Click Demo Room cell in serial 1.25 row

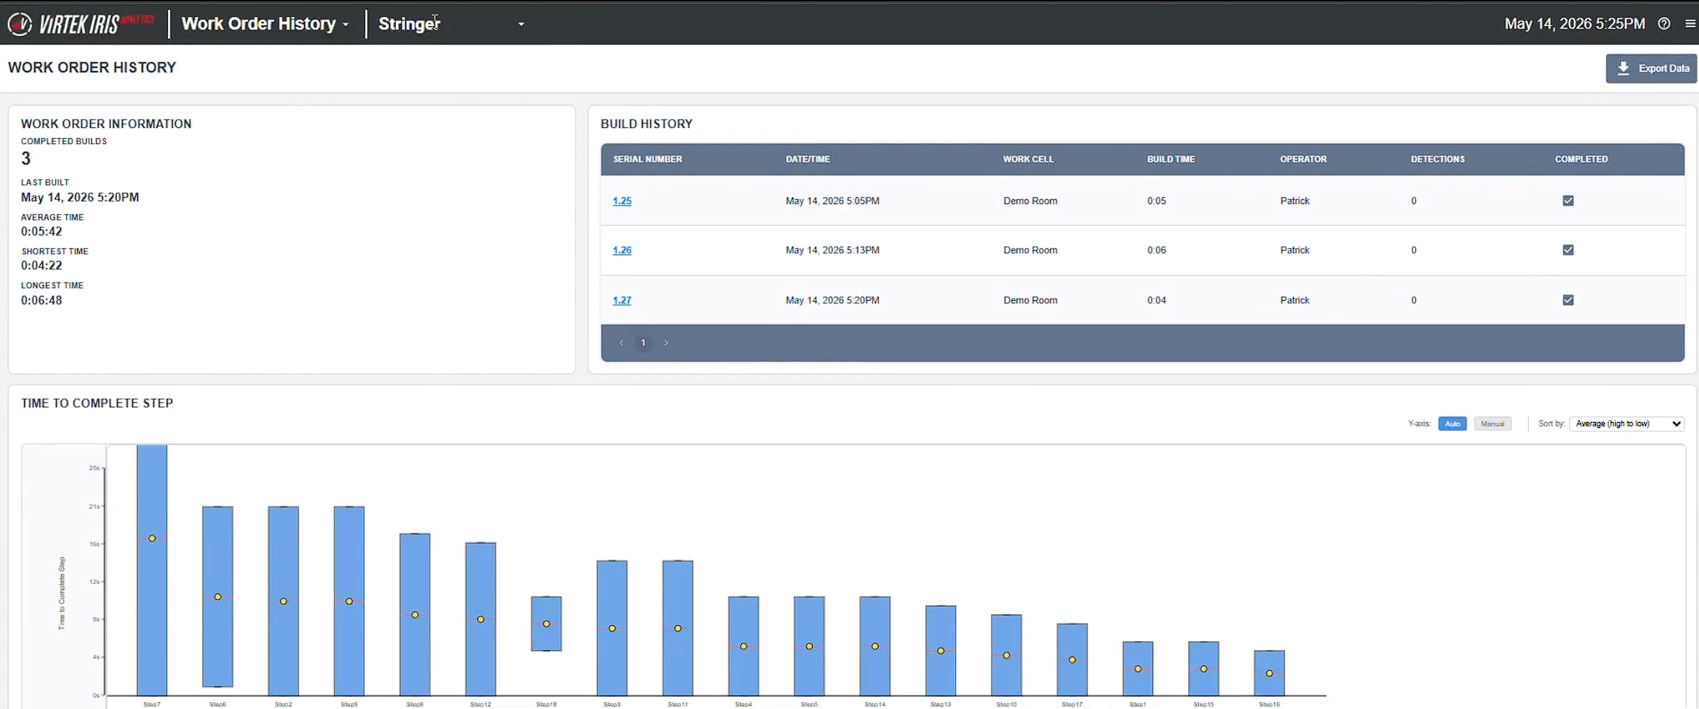[x=1030, y=201]
